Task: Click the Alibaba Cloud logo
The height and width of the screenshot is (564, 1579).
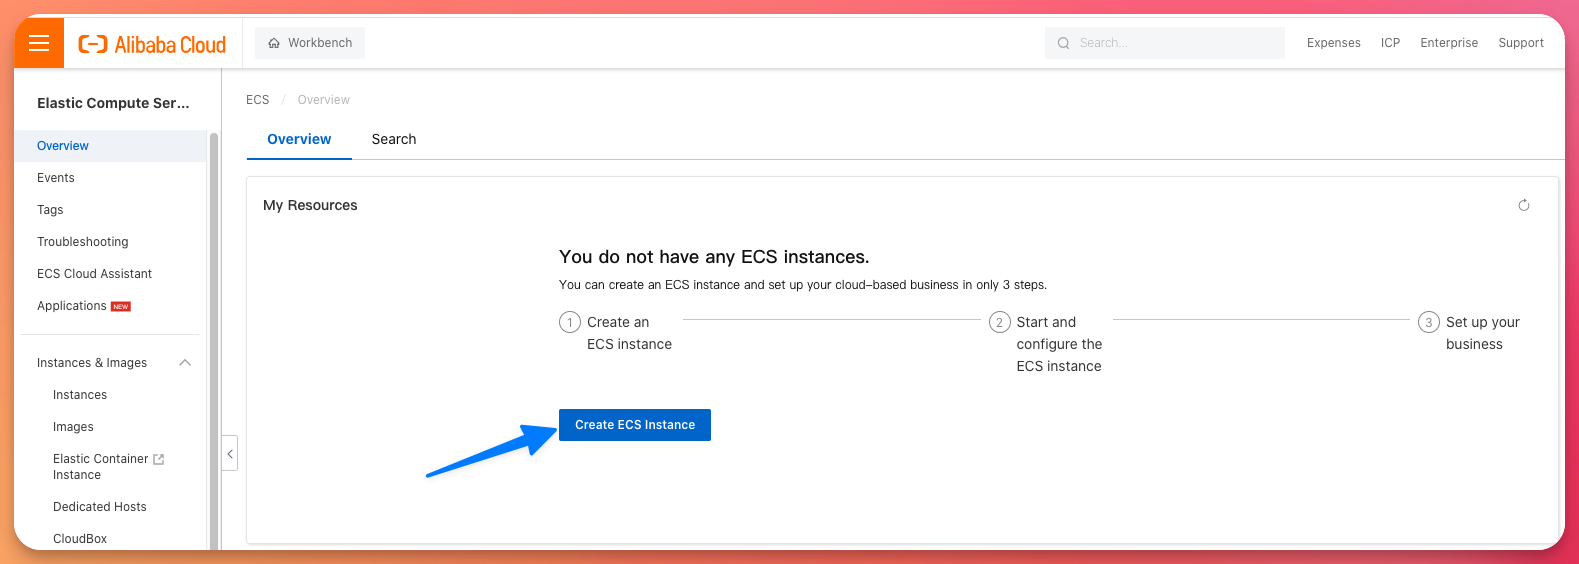Action: [x=152, y=44]
